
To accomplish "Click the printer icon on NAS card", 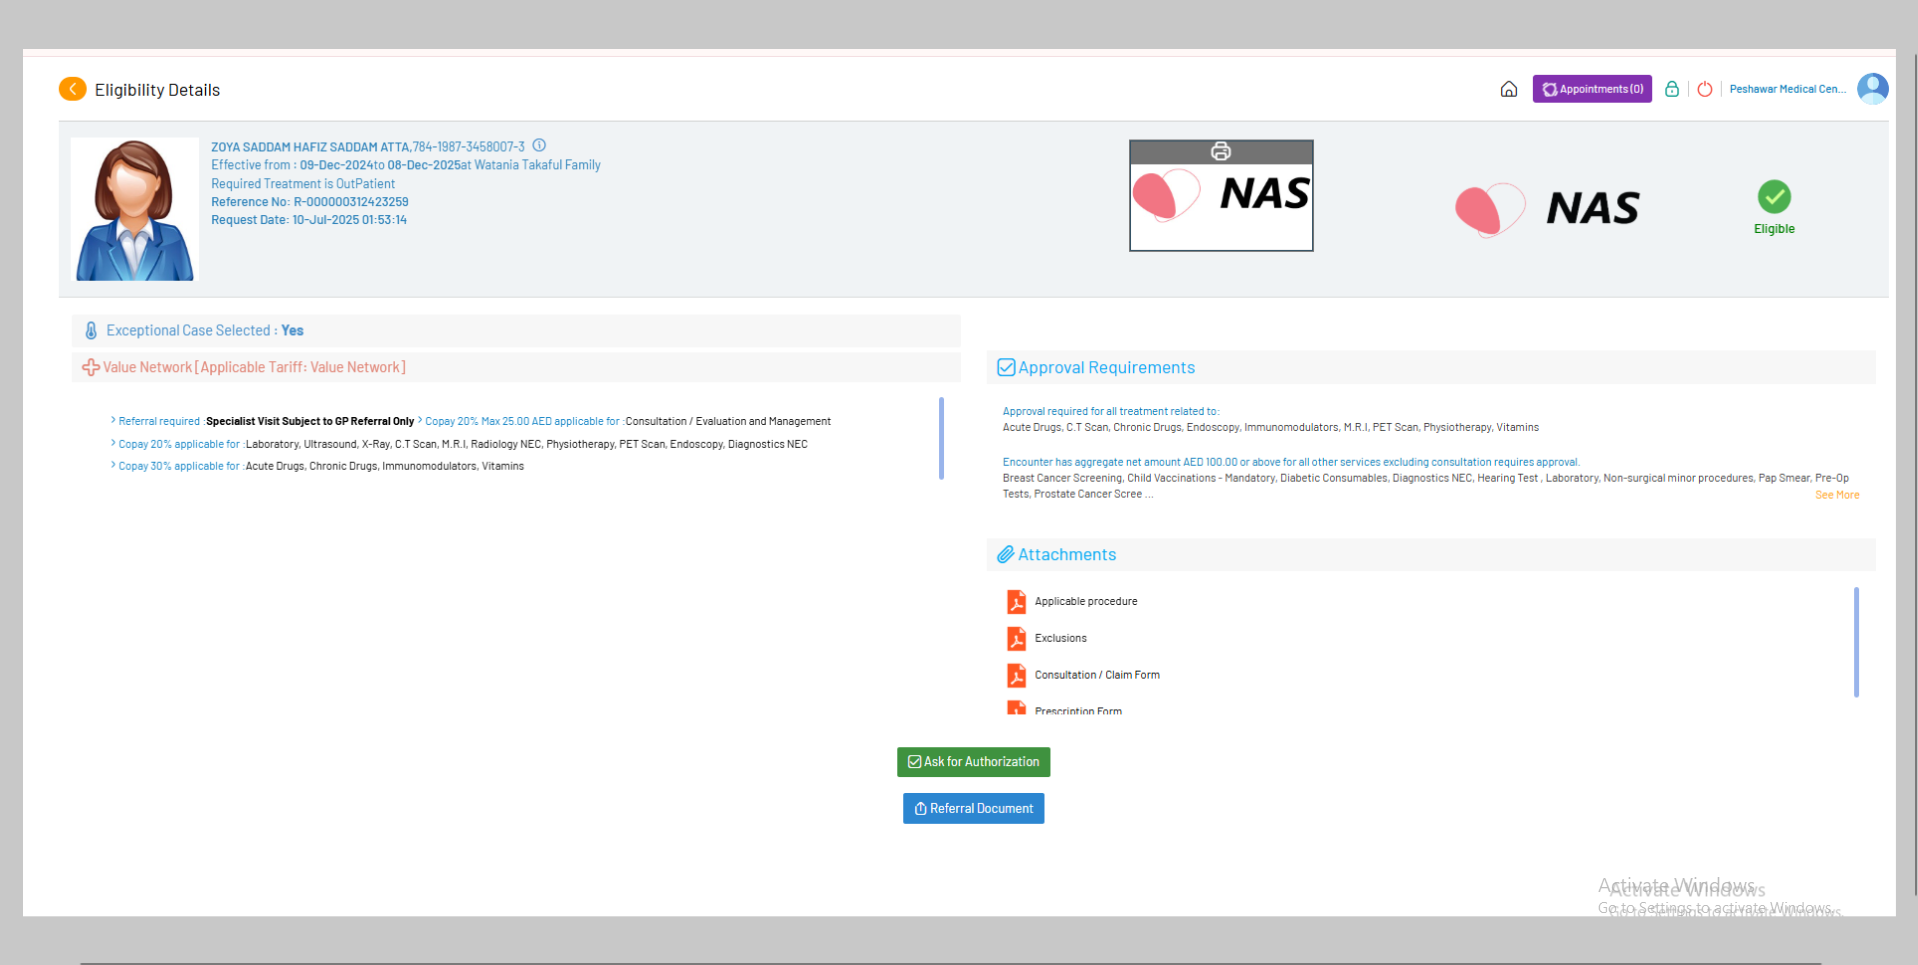I will tap(1221, 151).
